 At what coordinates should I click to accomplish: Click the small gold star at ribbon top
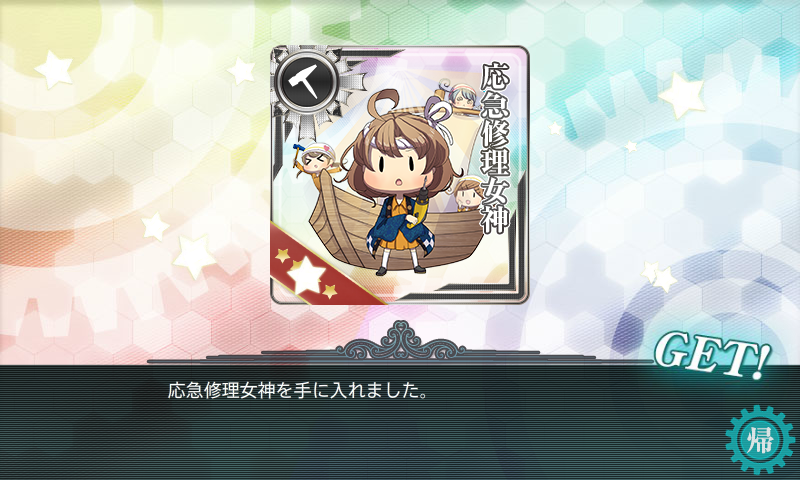coord(282,254)
